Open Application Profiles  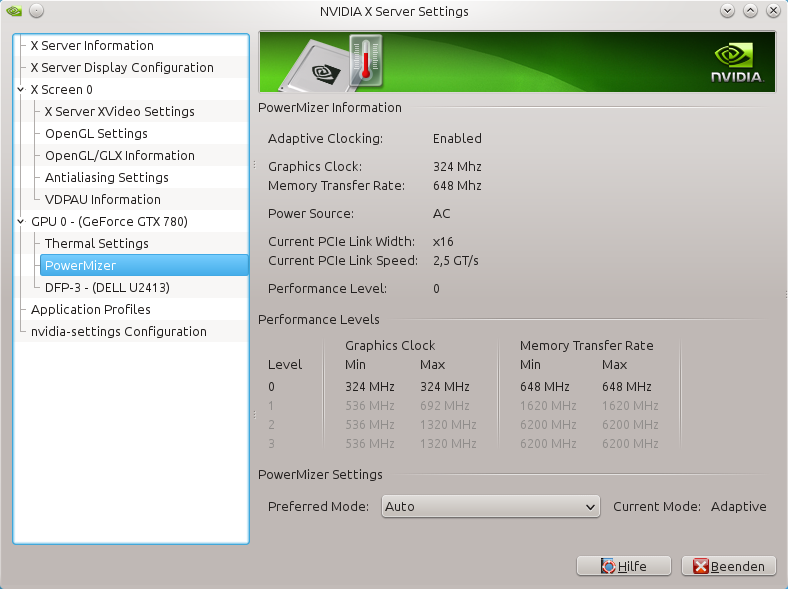pyautogui.click(x=90, y=310)
